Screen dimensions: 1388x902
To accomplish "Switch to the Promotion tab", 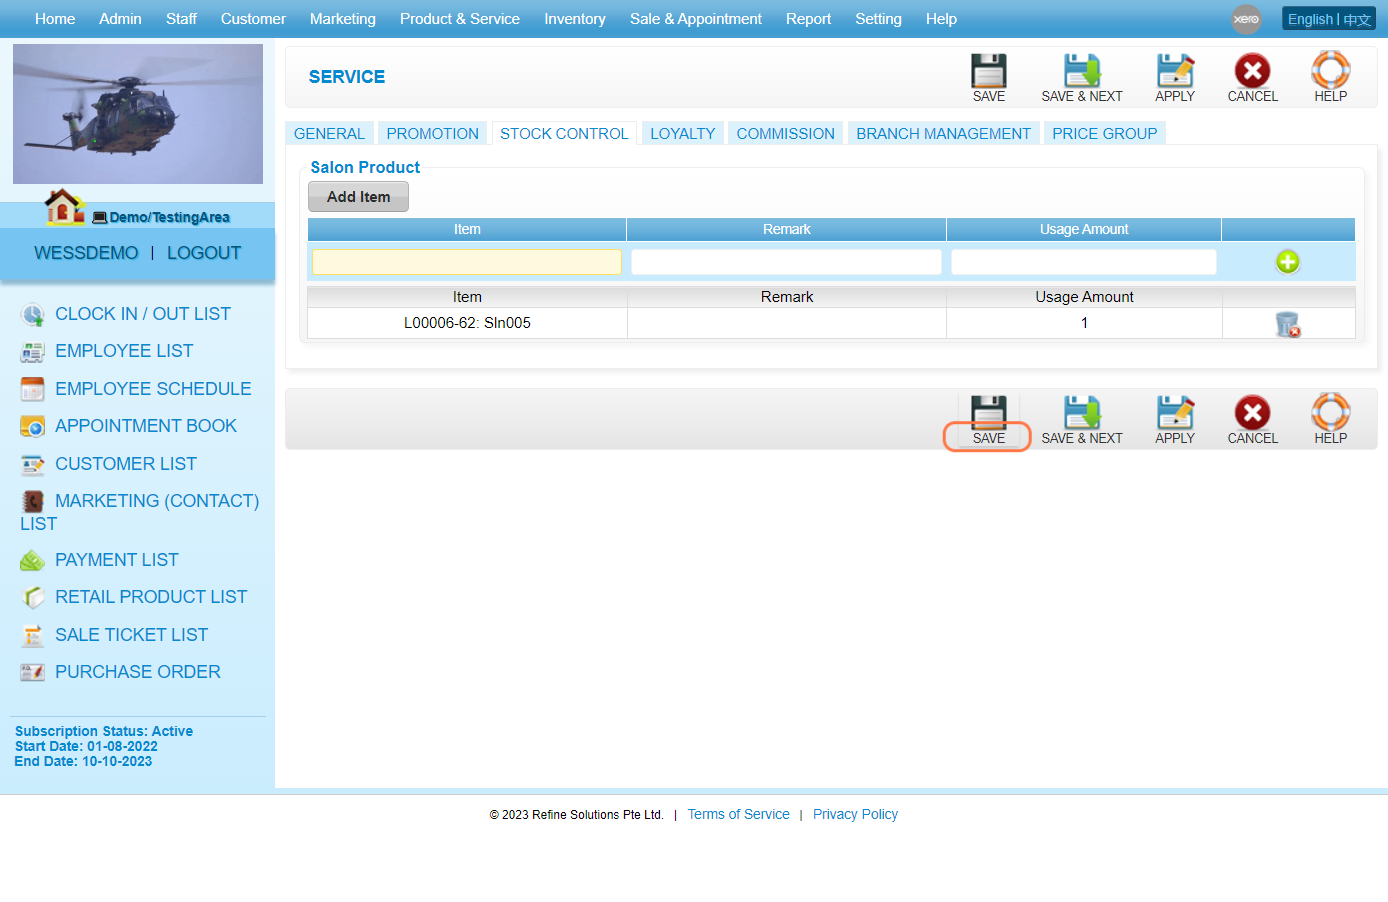I will (x=432, y=133).
